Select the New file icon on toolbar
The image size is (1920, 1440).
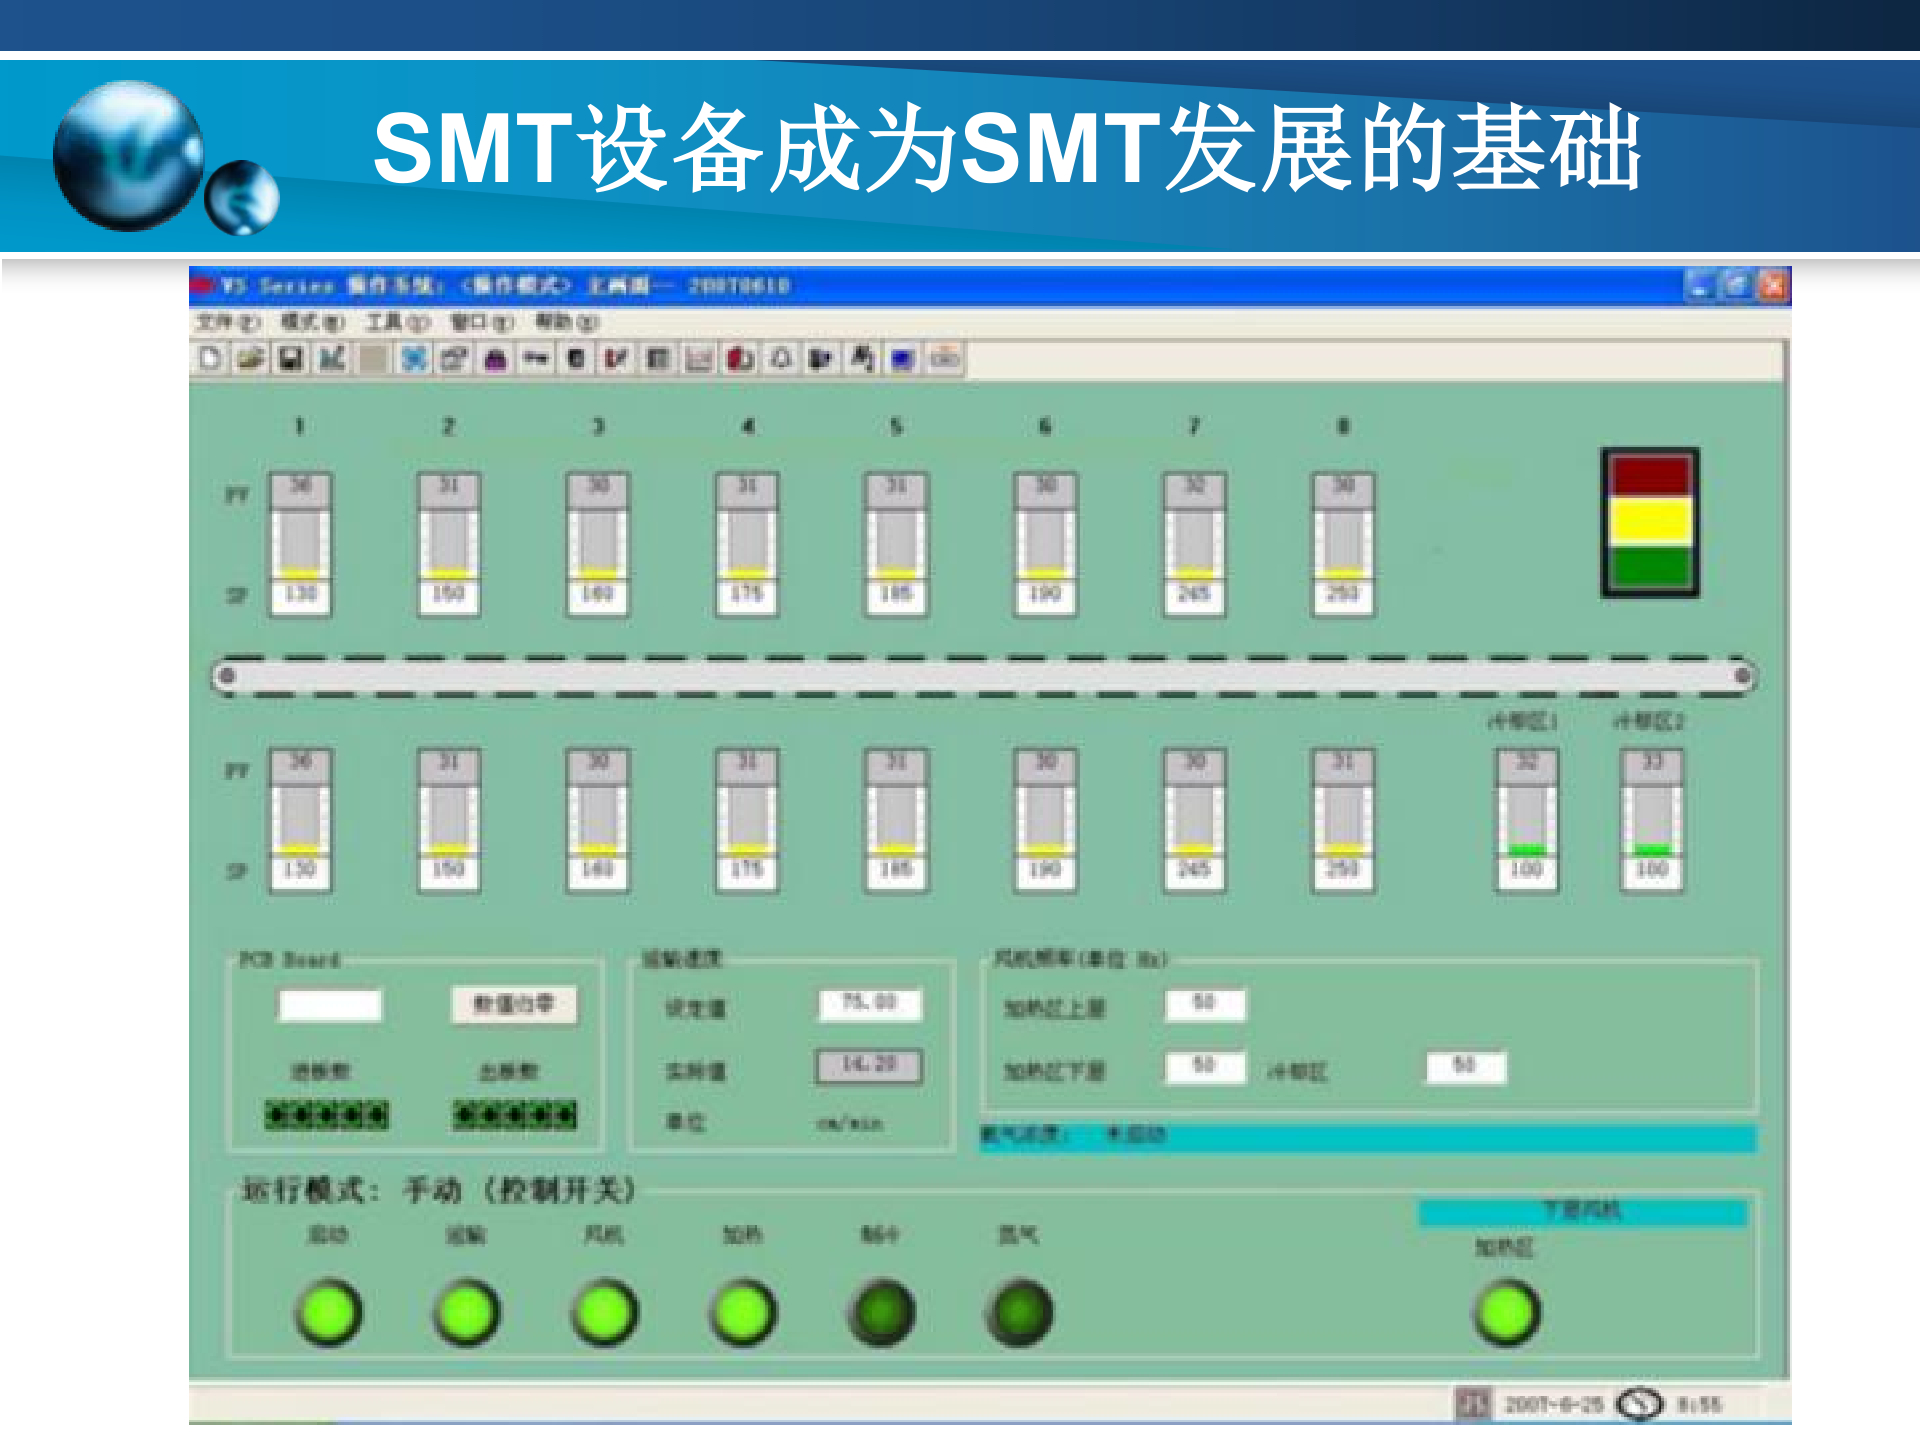(209, 362)
